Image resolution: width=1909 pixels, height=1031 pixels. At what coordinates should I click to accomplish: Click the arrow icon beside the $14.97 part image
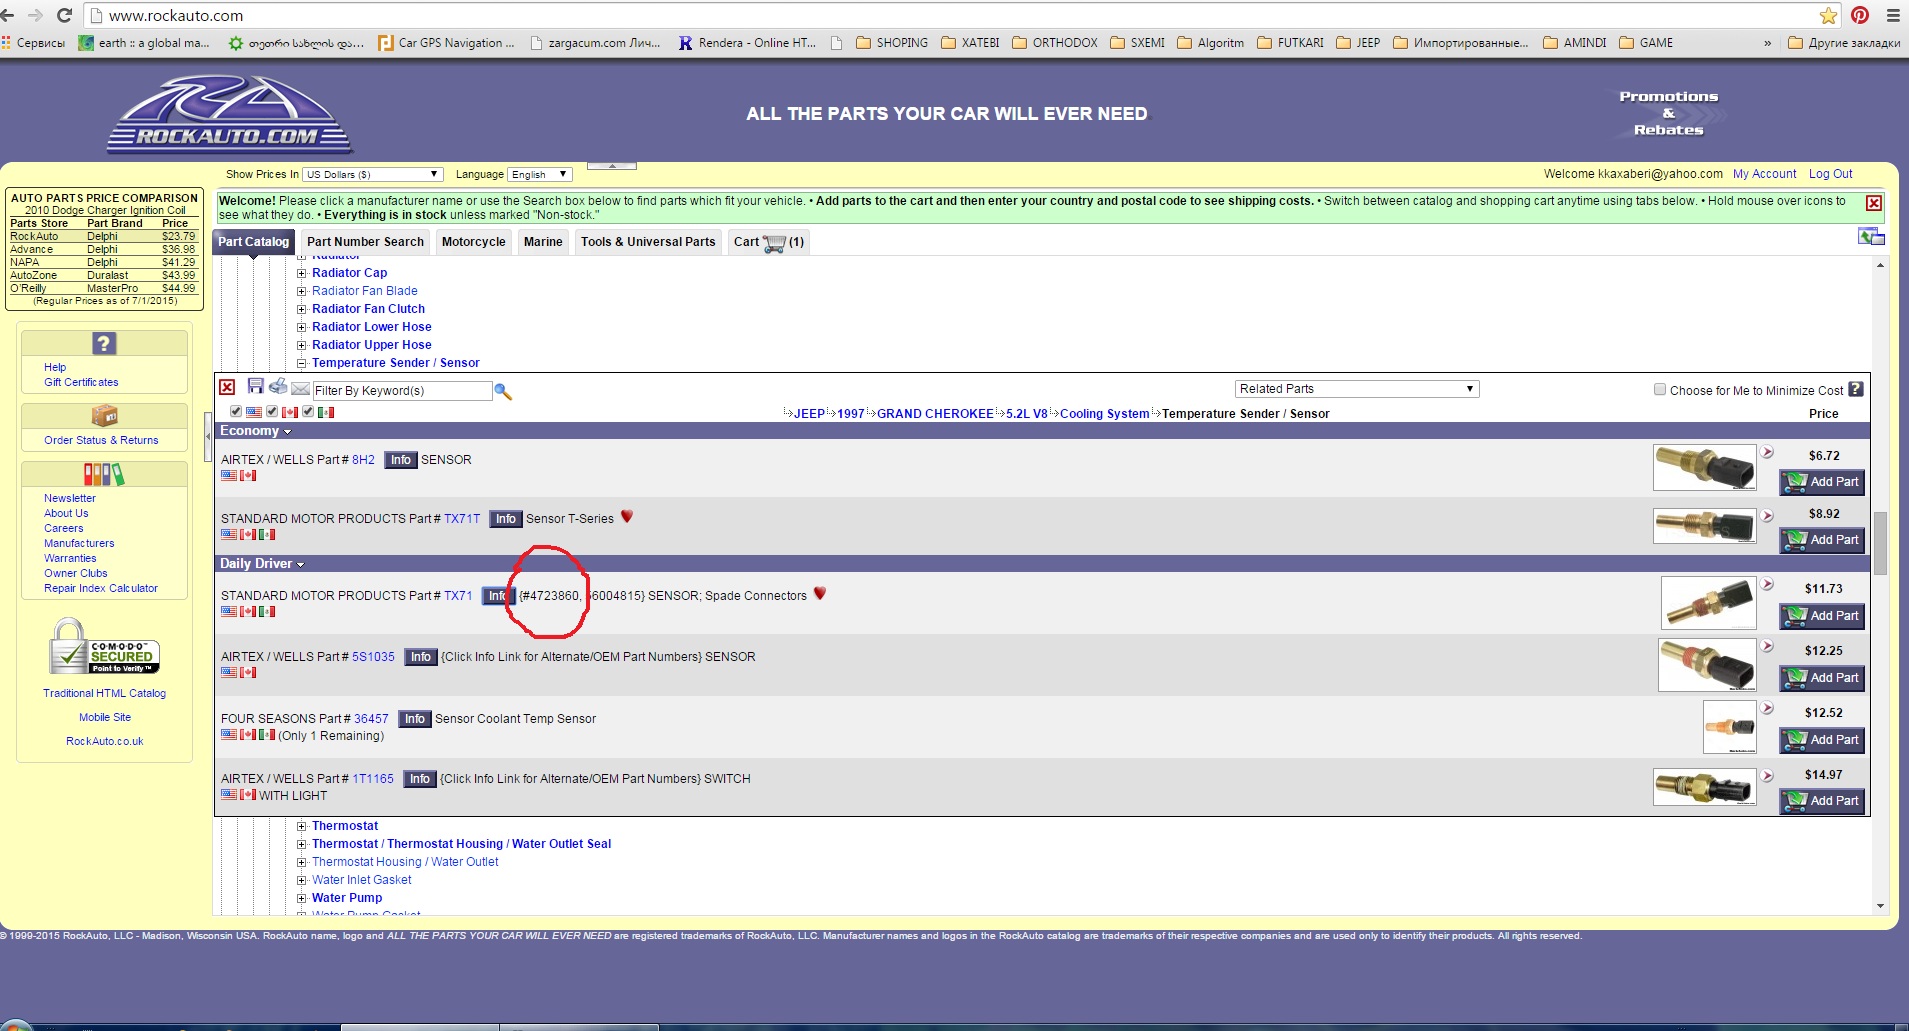click(1767, 775)
